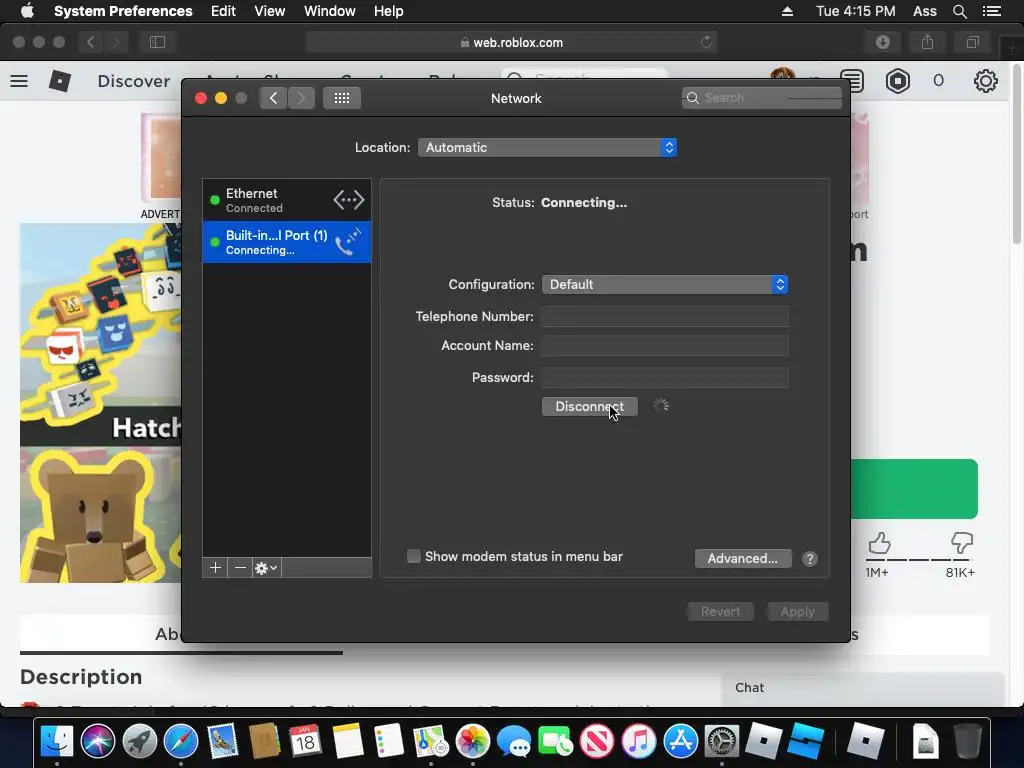Click Safari page vertical scrollbar
The image size is (1024, 768).
pos(1017,153)
